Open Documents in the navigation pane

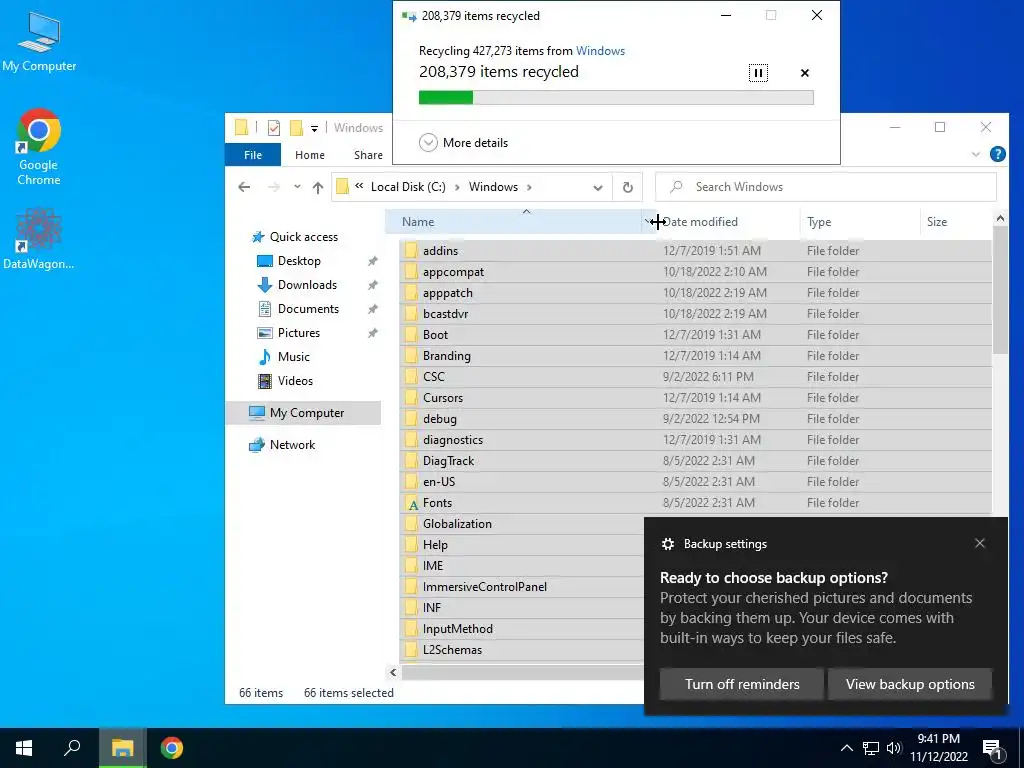click(308, 309)
